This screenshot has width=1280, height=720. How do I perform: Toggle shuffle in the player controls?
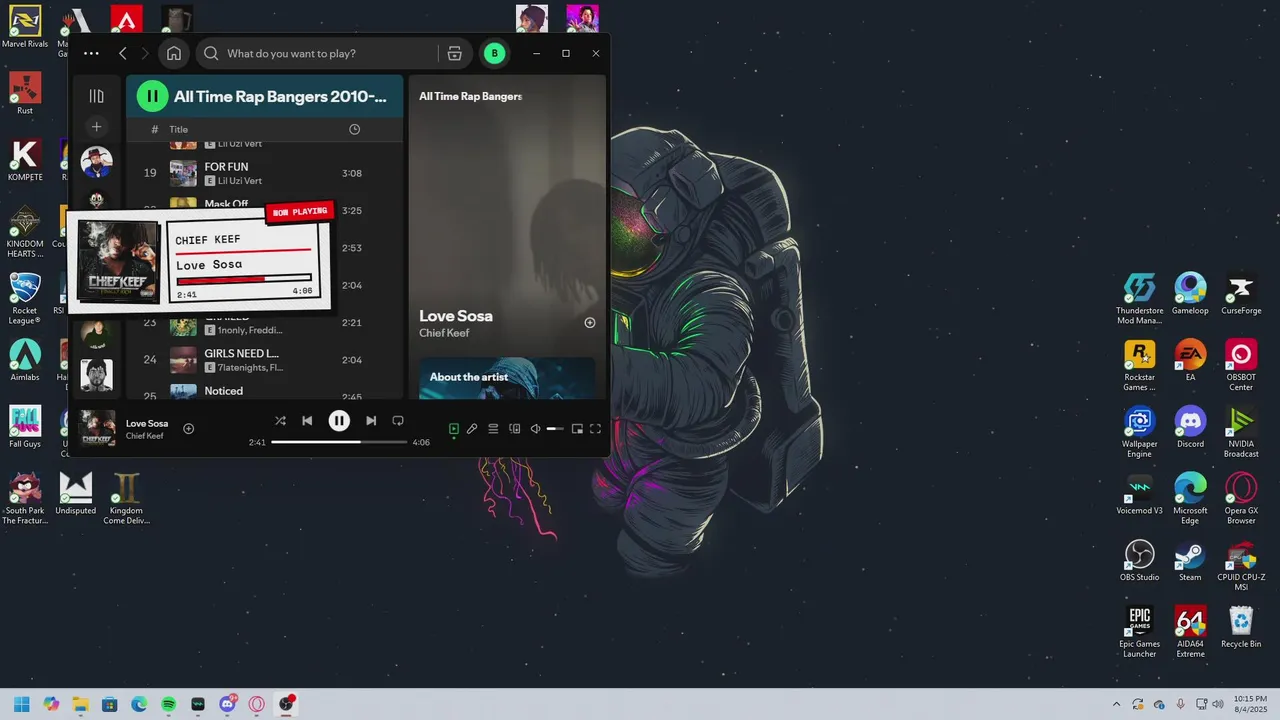coord(280,421)
